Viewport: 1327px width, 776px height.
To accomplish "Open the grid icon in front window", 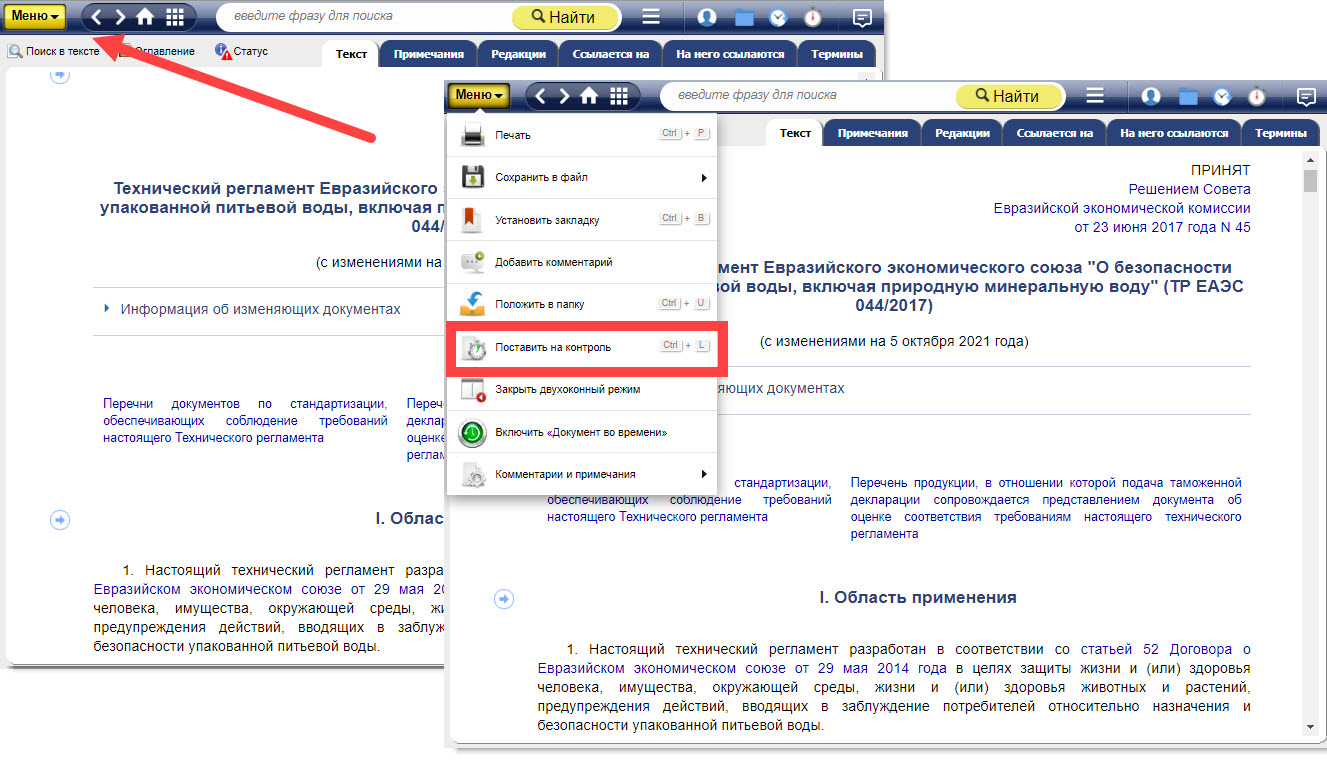I will click(619, 96).
